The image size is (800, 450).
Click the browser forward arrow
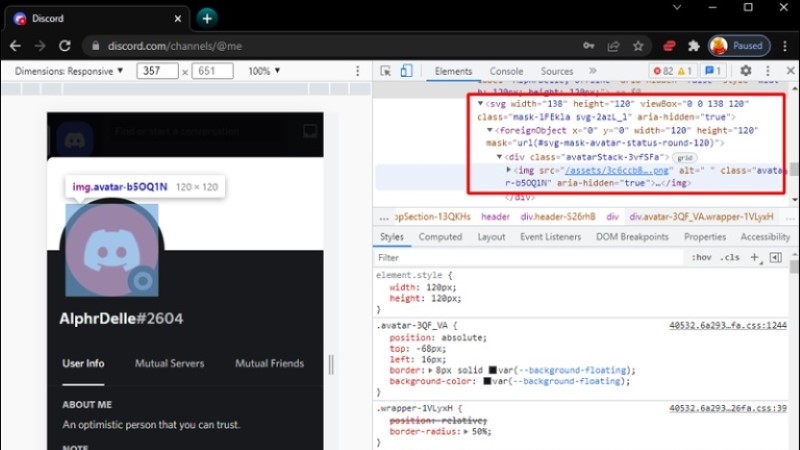(x=40, y=46)
